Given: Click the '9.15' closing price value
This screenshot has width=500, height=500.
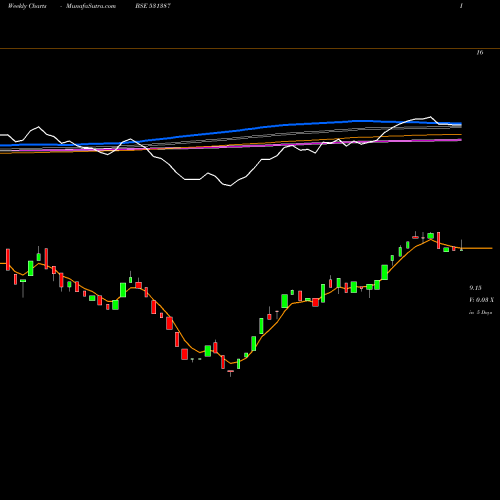Looking at the screenshot, I should point(476,288).
